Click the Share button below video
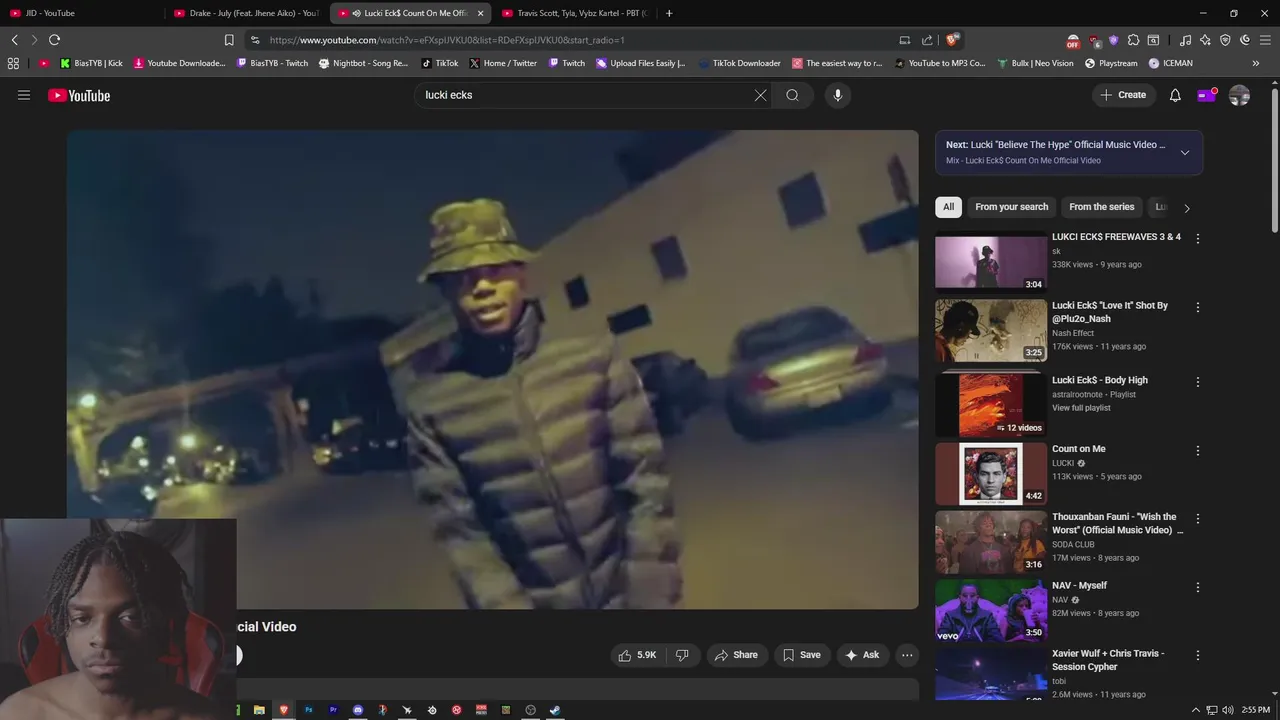 click(736, 655)
